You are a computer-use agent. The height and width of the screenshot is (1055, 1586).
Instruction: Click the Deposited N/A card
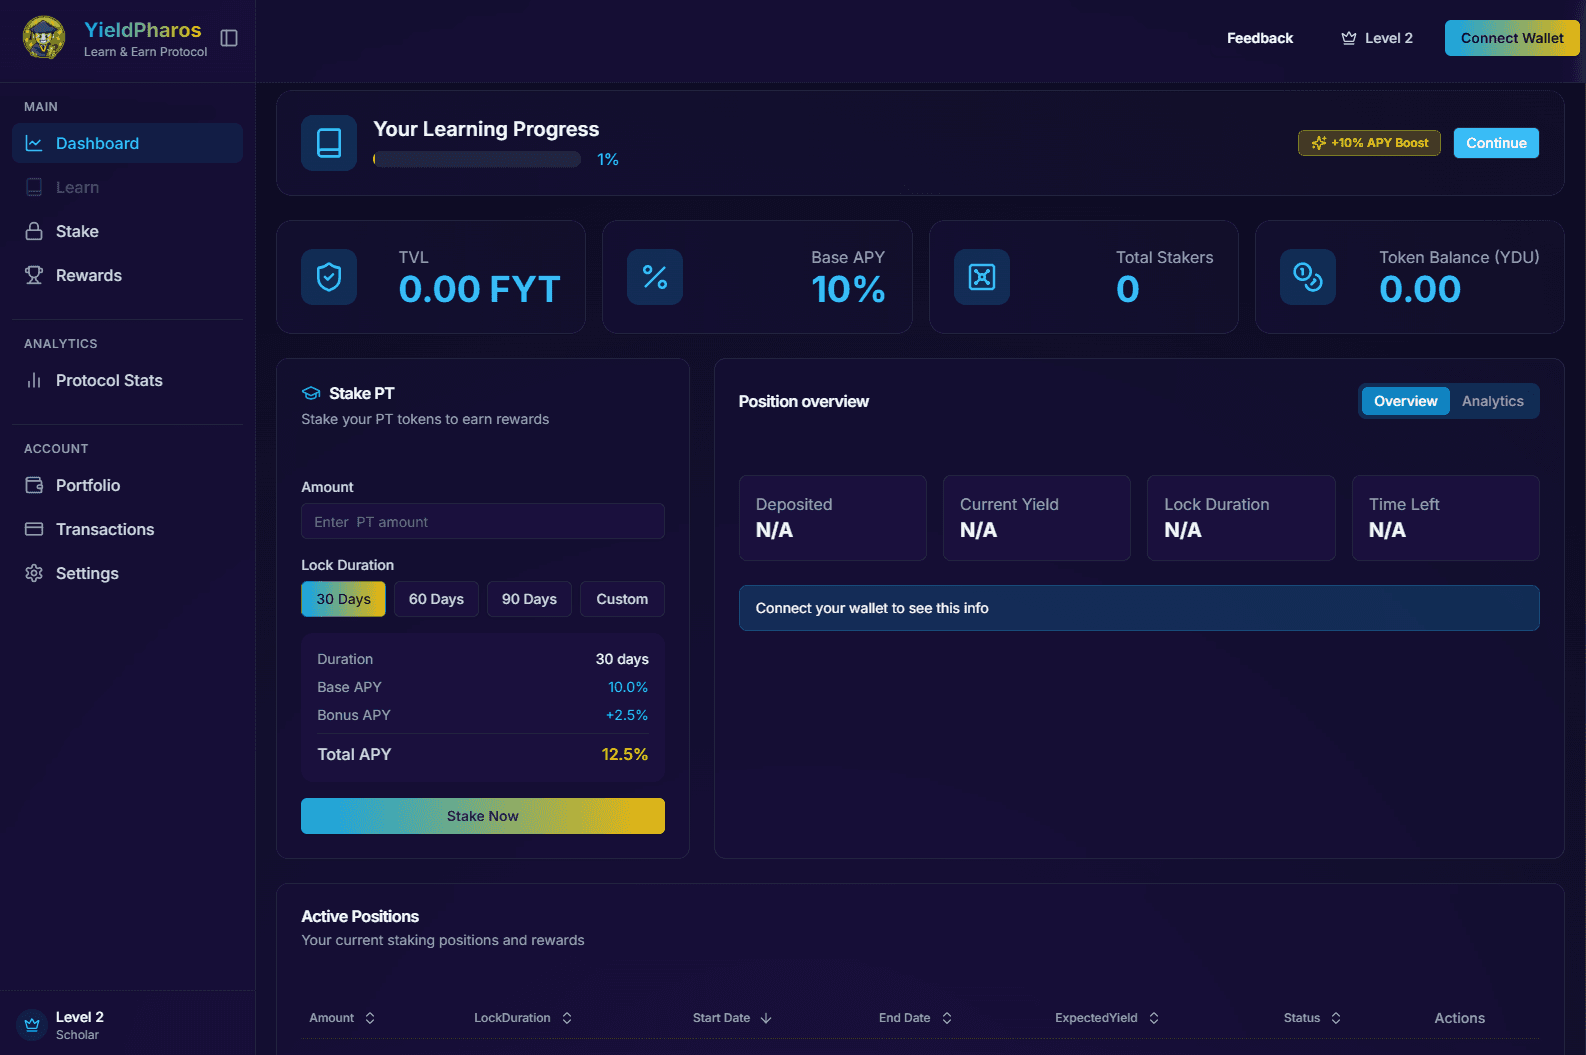click(832, 518)
